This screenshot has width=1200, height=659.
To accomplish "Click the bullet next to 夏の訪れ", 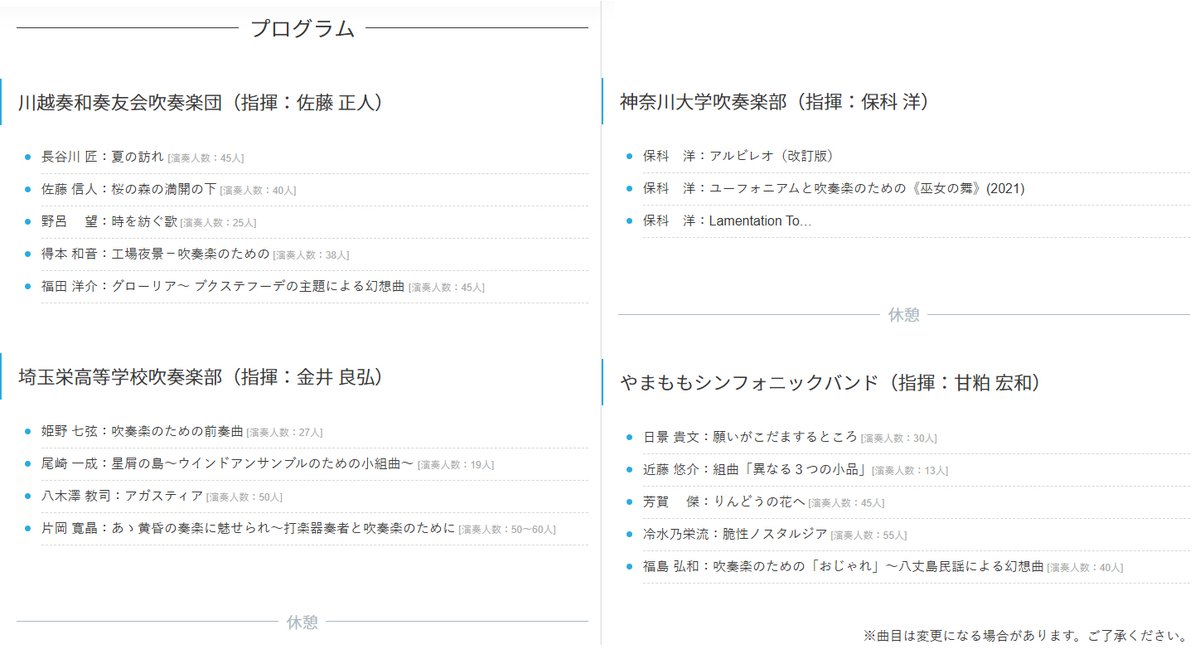I will [x=27, y=154].
